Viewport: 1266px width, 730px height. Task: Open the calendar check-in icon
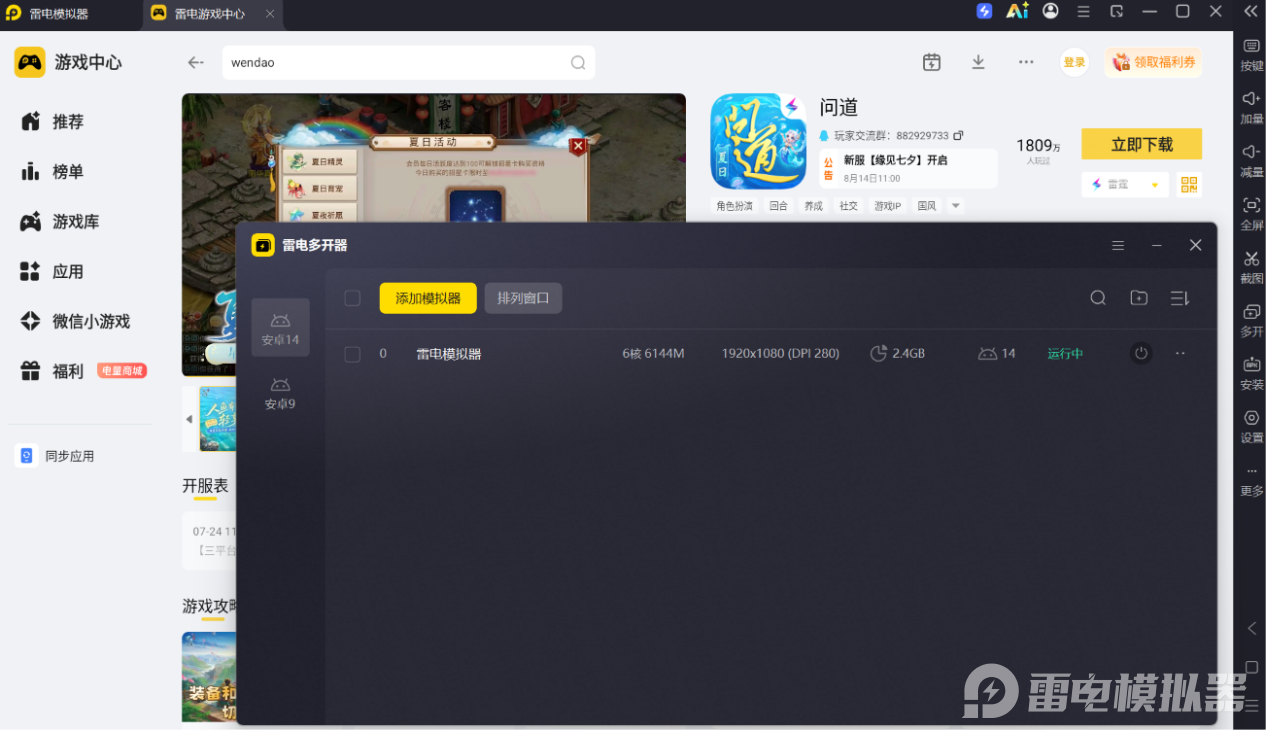(931, 62)
